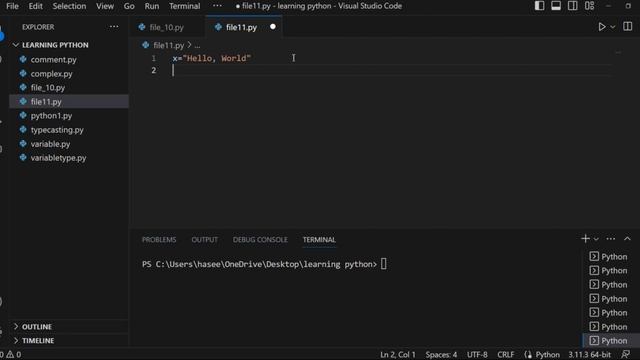Viewport: 640px width, 360px height.
Task: Open Terminal menu
Action: (x=184, y=6)
